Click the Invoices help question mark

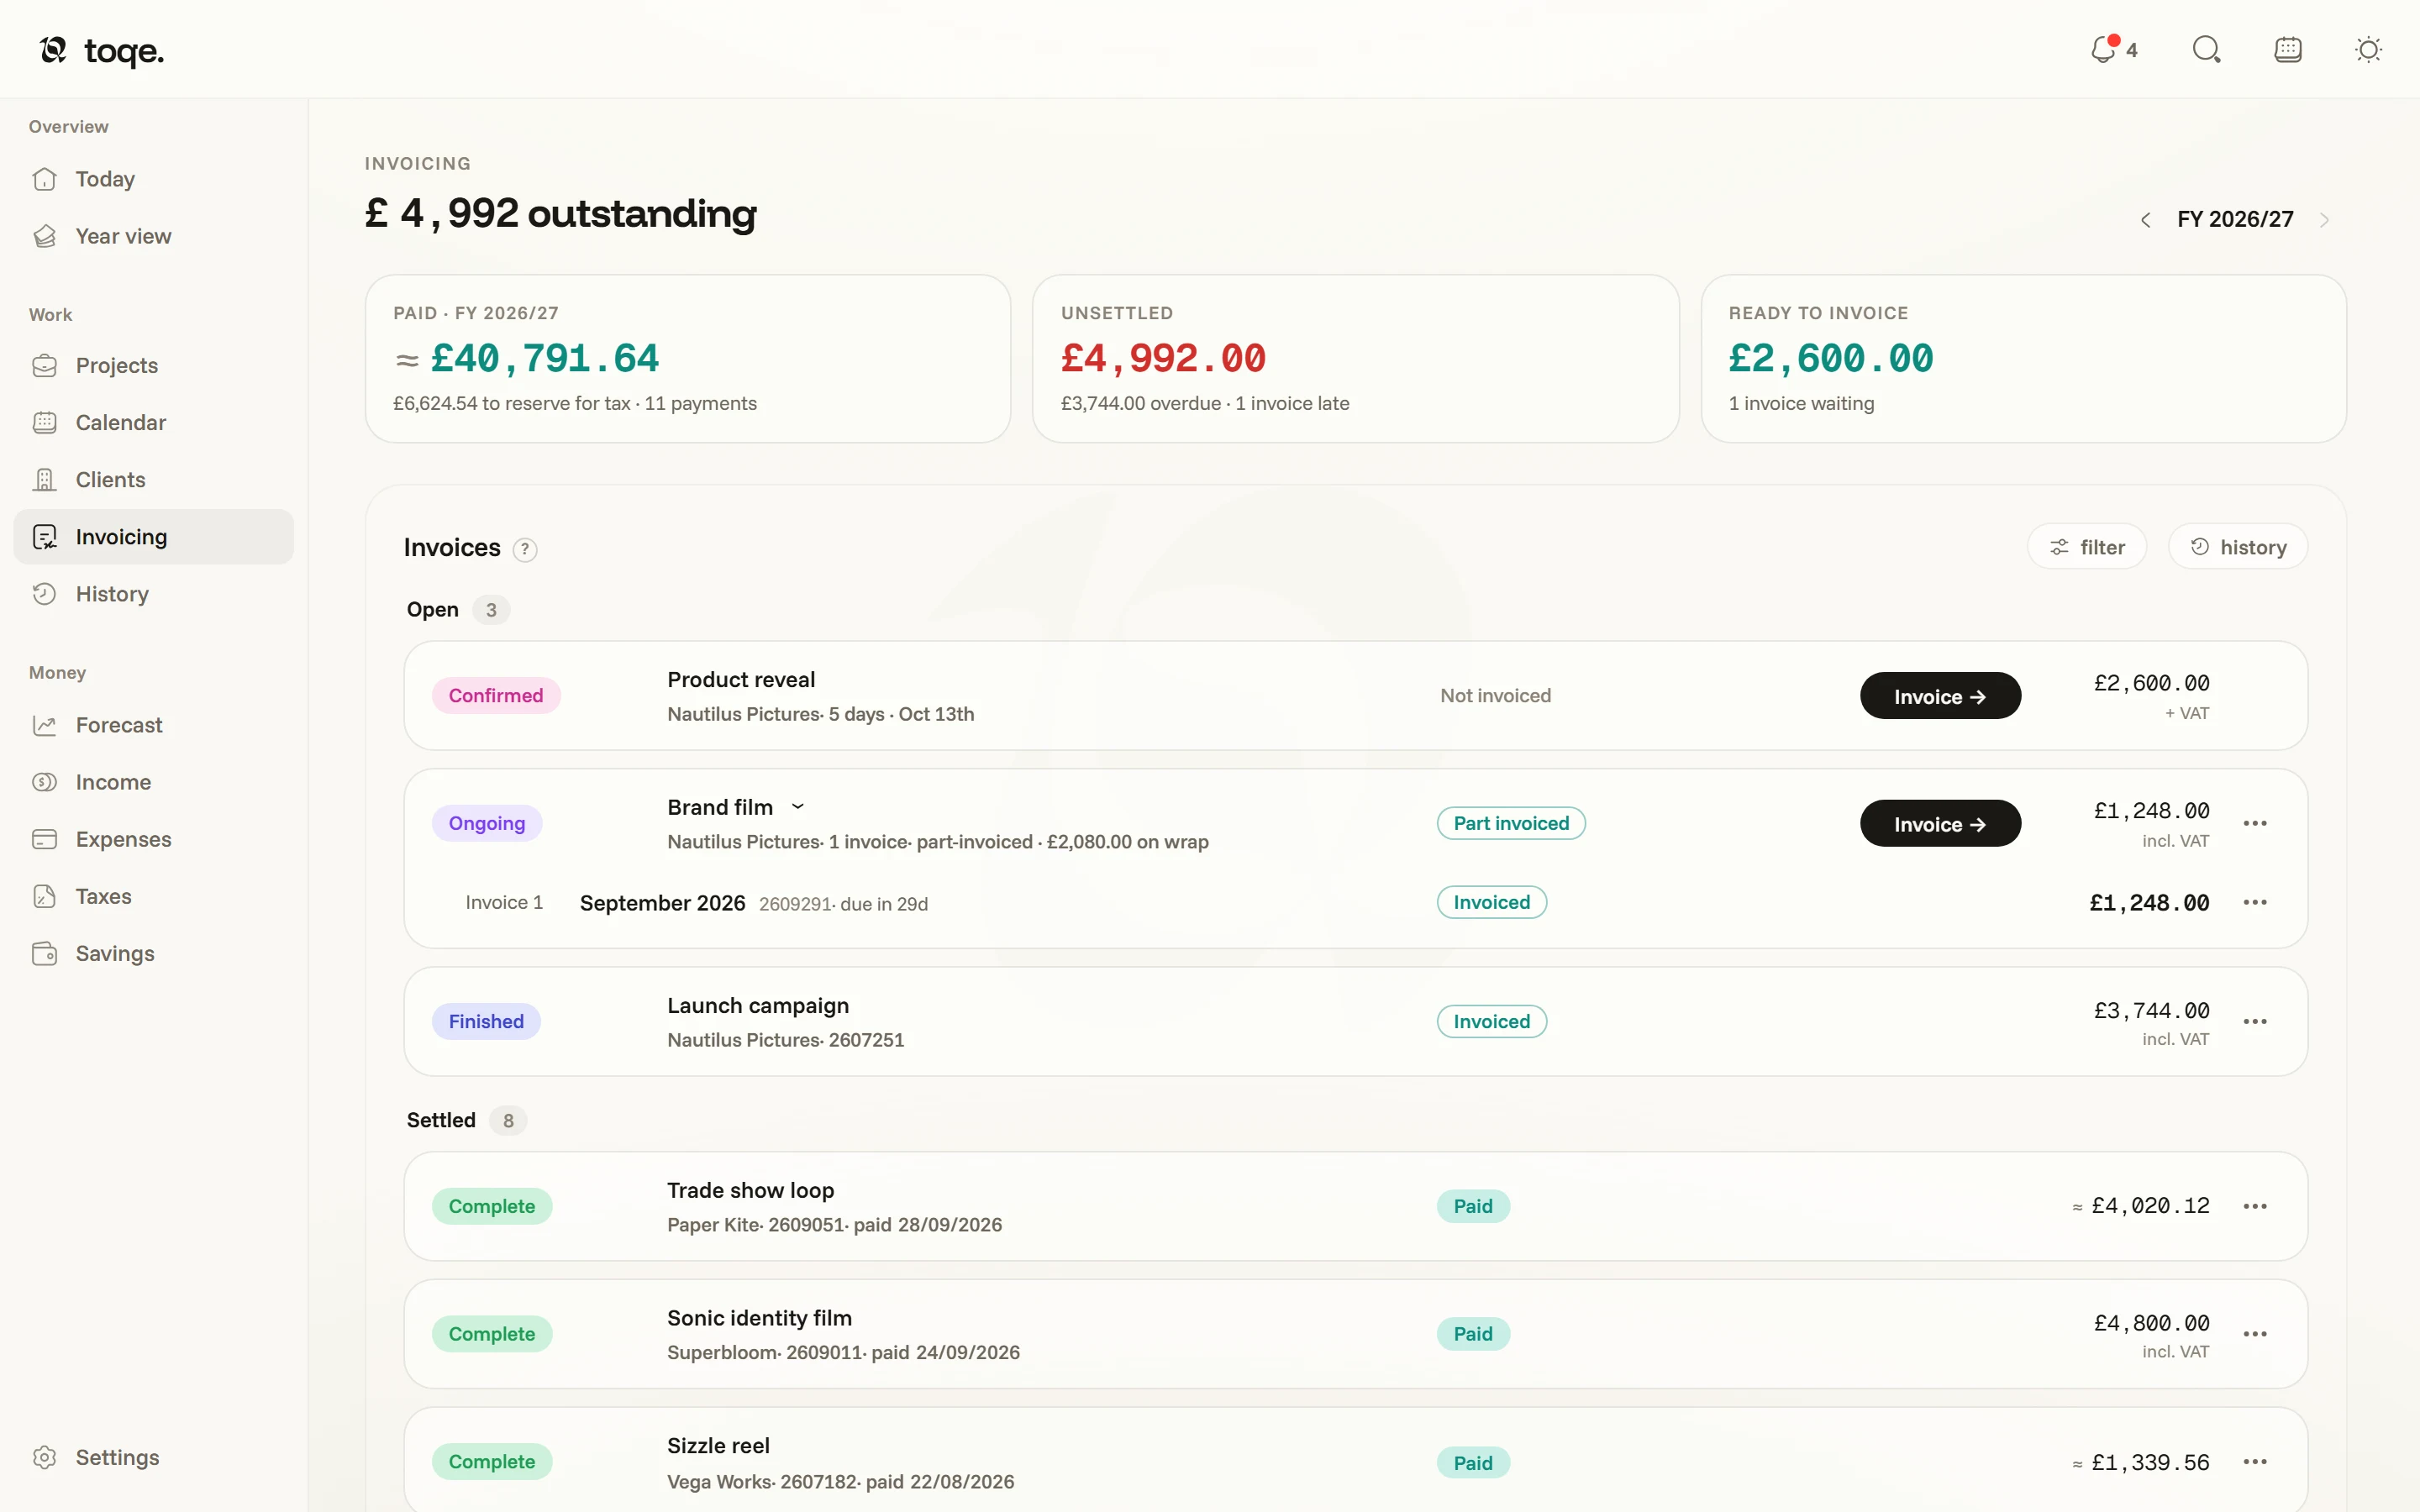[x=524, y=549]
